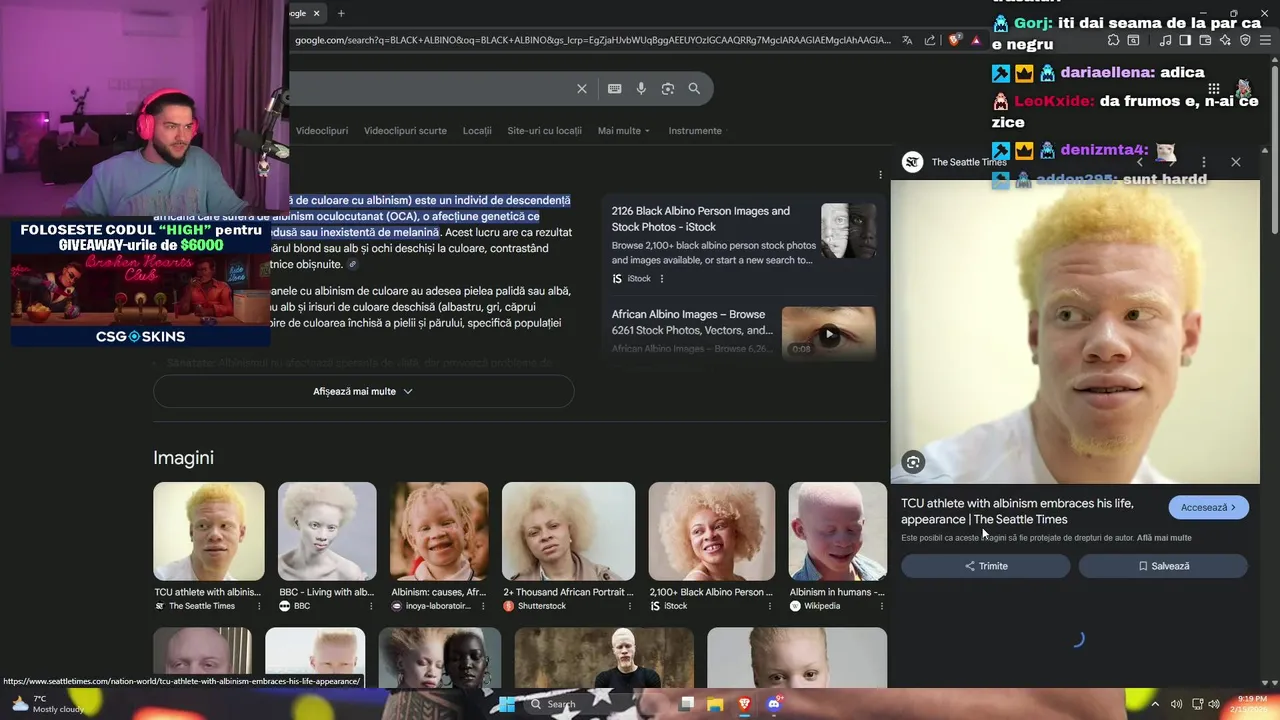Show hidden system tray icons chevron

click(1157, 704)
